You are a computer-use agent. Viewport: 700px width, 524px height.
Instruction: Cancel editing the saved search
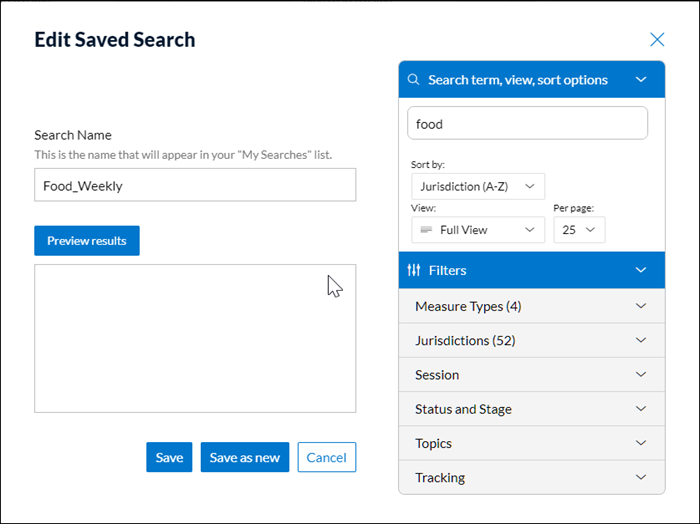(x=326, y=457)
